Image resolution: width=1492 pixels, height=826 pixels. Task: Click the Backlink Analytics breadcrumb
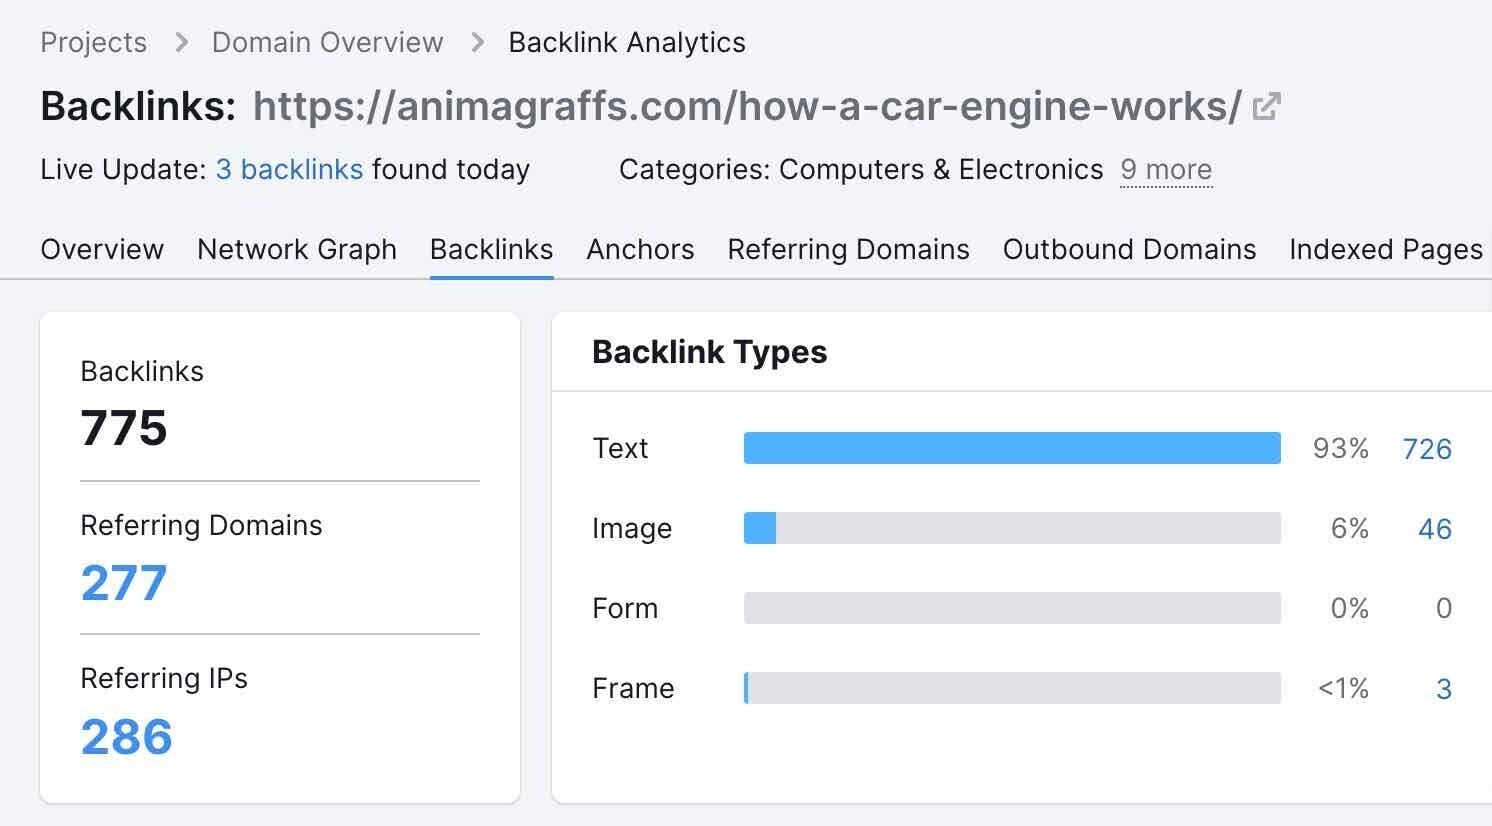click(x=627, y=43)
